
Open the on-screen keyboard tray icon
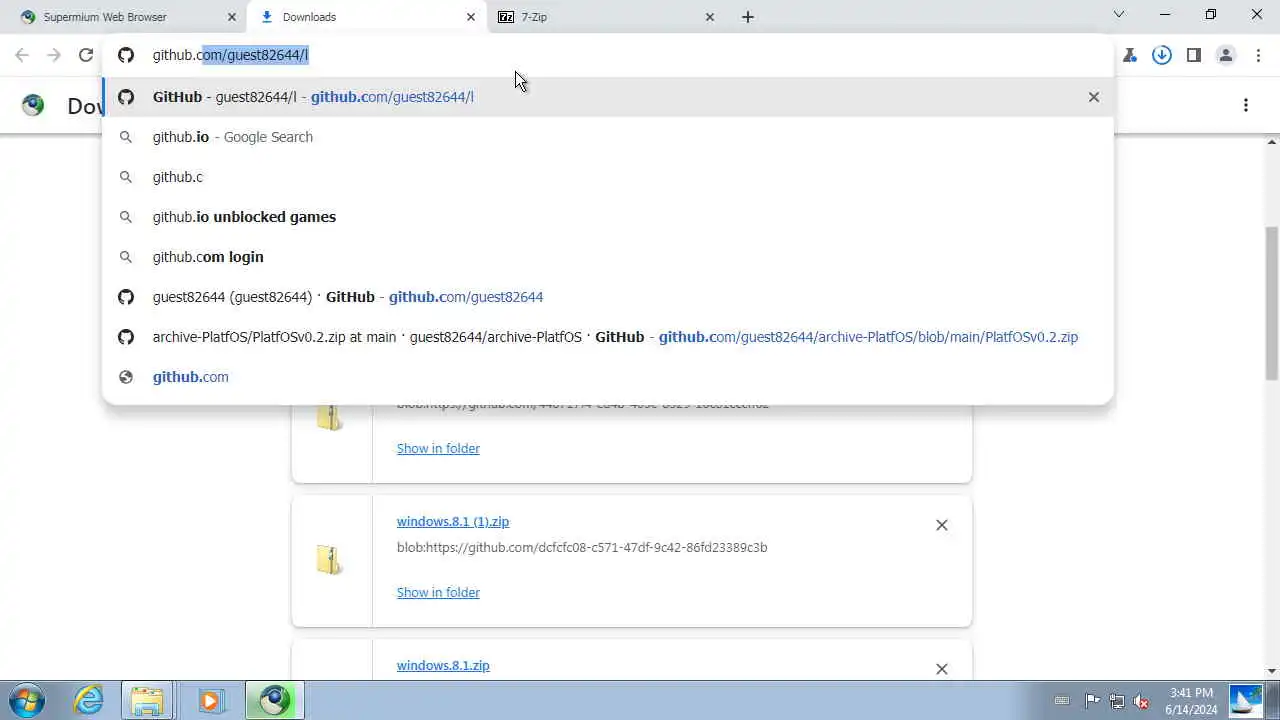pos(1062,701)
